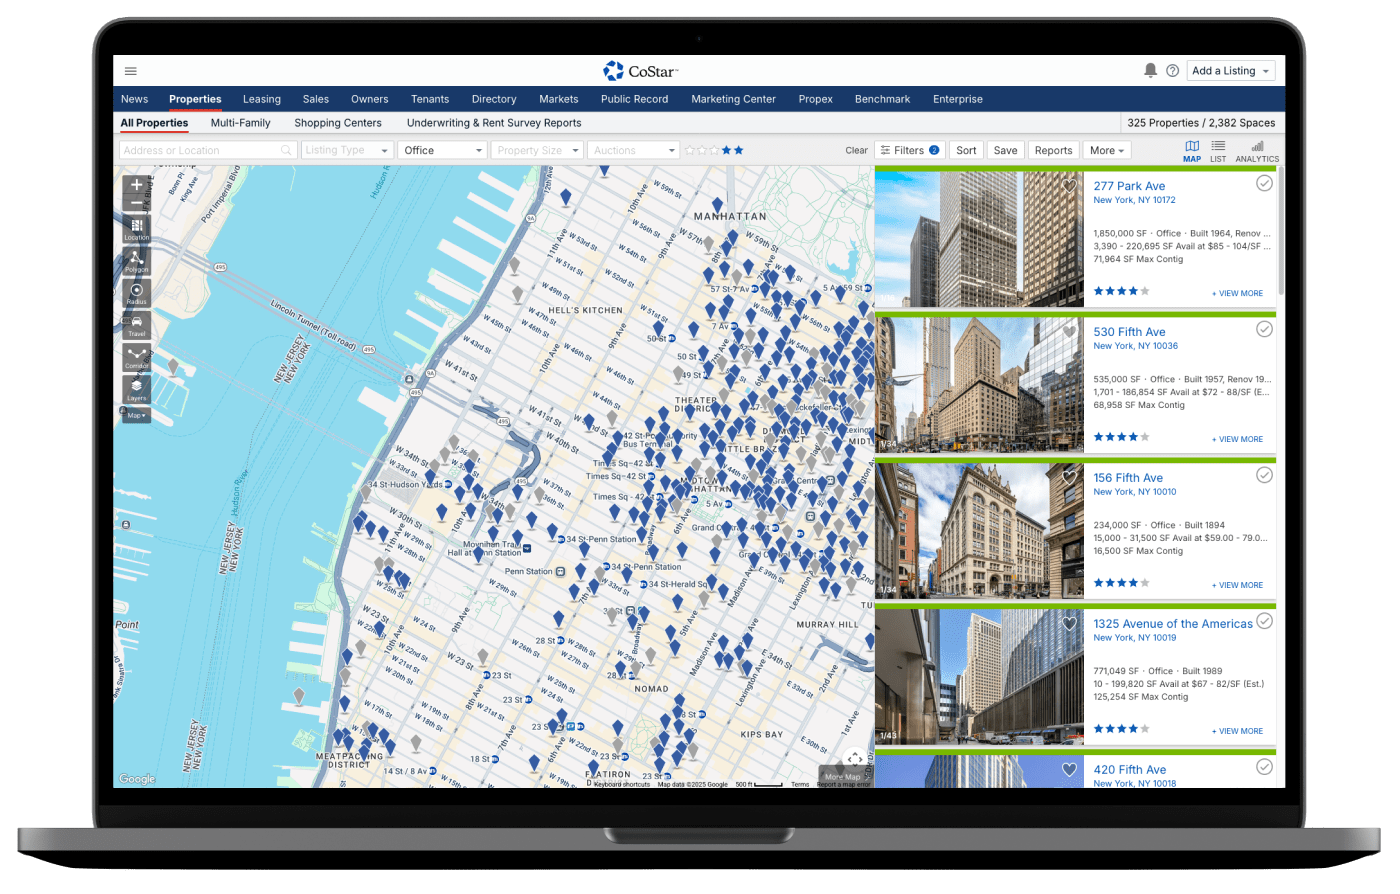The height and width of the screenshot is (894, 1400).
Task: Open the hamburger navigation menu
Action: click(131, 71)
